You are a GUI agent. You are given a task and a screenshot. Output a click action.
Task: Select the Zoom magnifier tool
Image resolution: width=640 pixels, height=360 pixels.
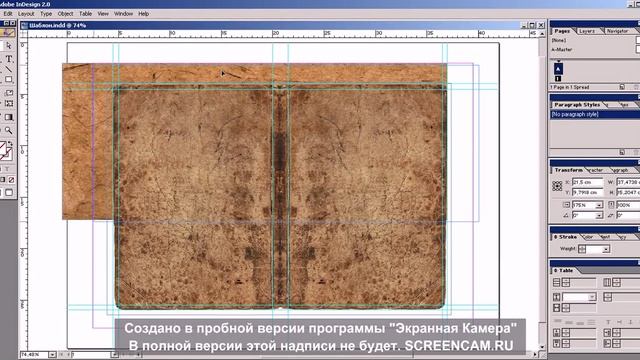9,131
